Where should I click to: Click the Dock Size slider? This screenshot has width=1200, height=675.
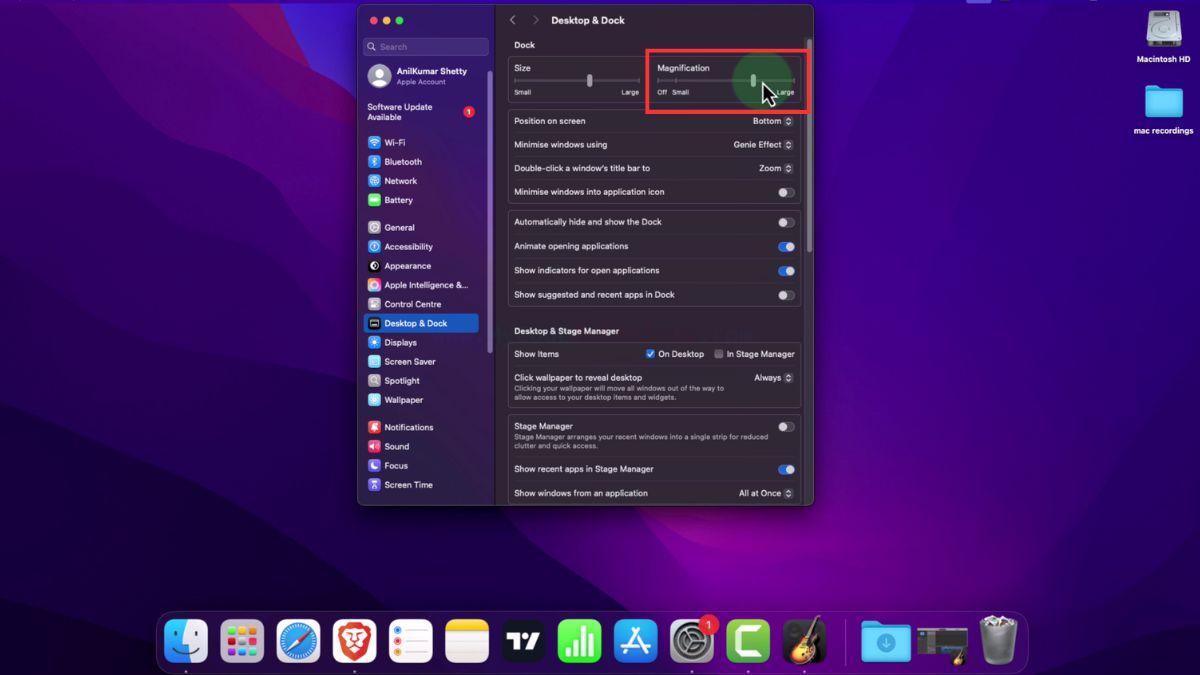click(x=577, y=81)
